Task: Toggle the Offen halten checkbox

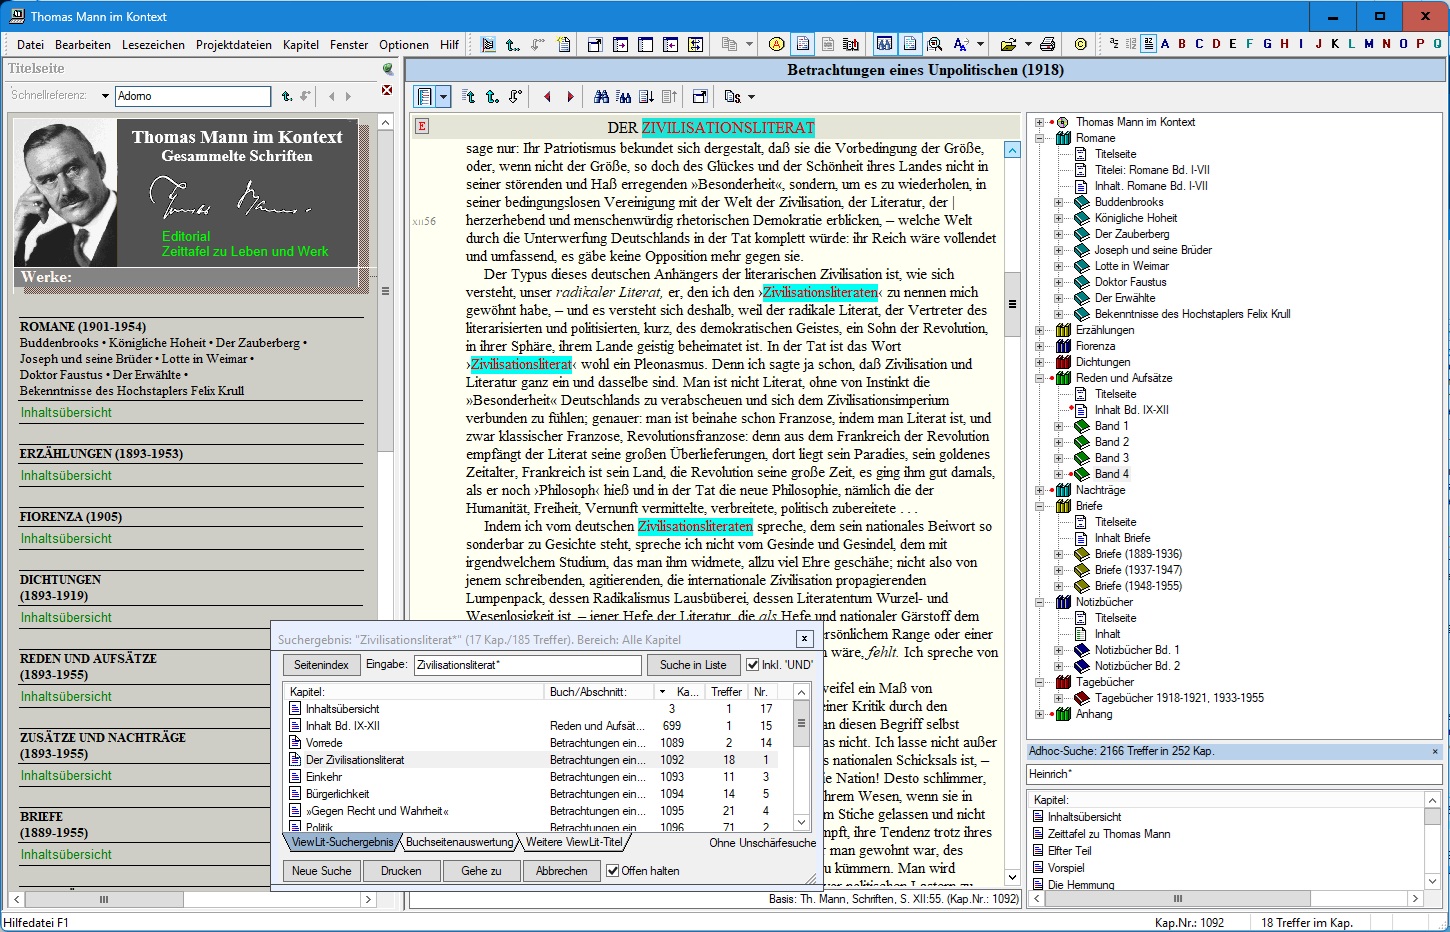Action: click(x=613, y=871)
